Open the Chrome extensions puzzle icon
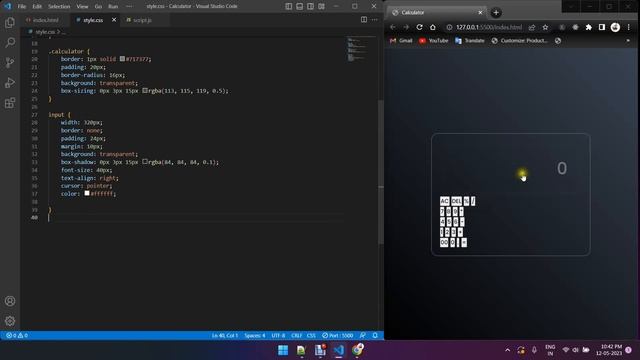Viewport: 640px width, 360px height. point(589,27)
